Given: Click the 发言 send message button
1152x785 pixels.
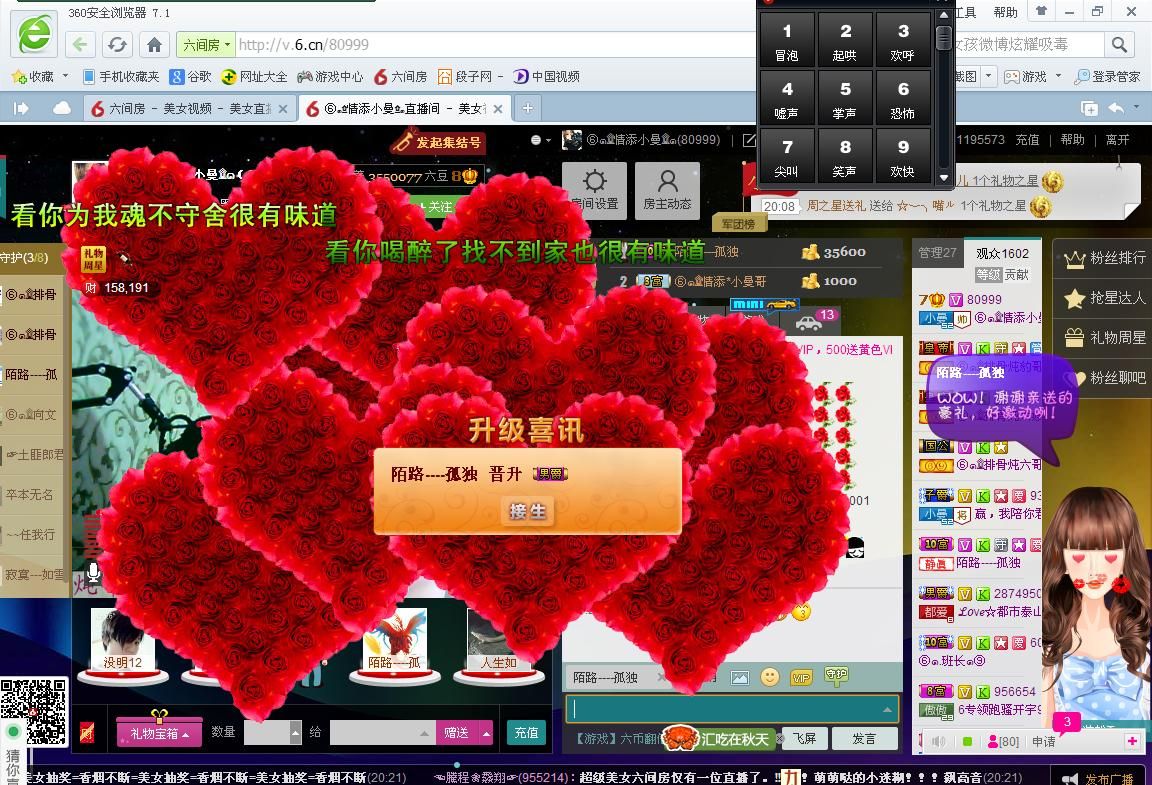Looking at the screenshot, I should click(x=864, y=739).
